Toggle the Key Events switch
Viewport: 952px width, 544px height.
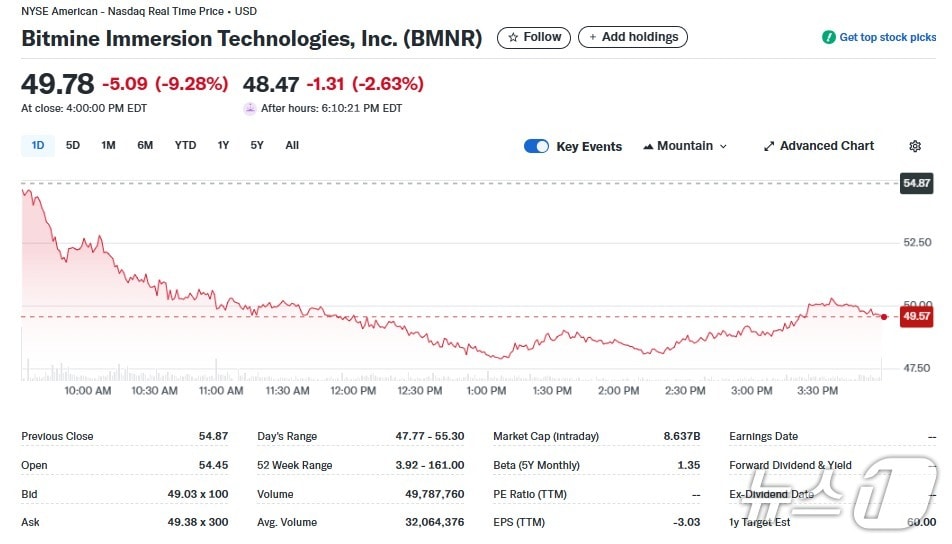536,146
